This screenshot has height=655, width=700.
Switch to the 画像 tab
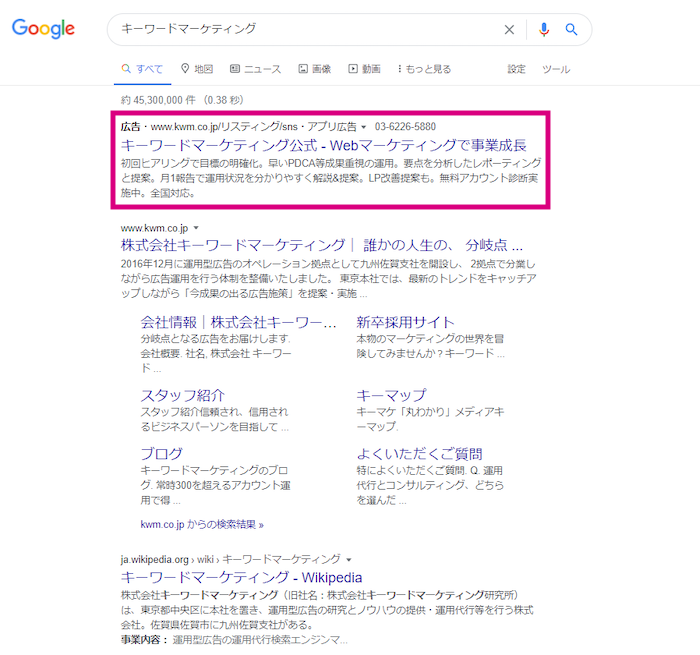pos(315,69)
